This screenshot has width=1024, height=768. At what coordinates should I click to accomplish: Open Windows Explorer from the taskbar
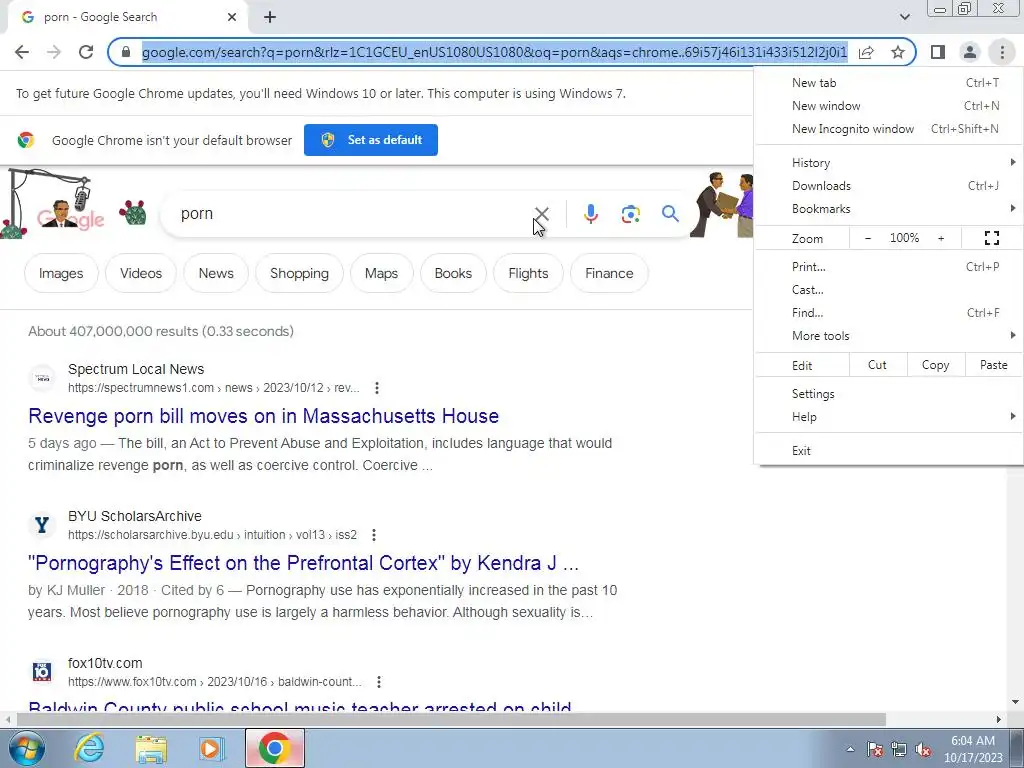(x=151, y=748)
